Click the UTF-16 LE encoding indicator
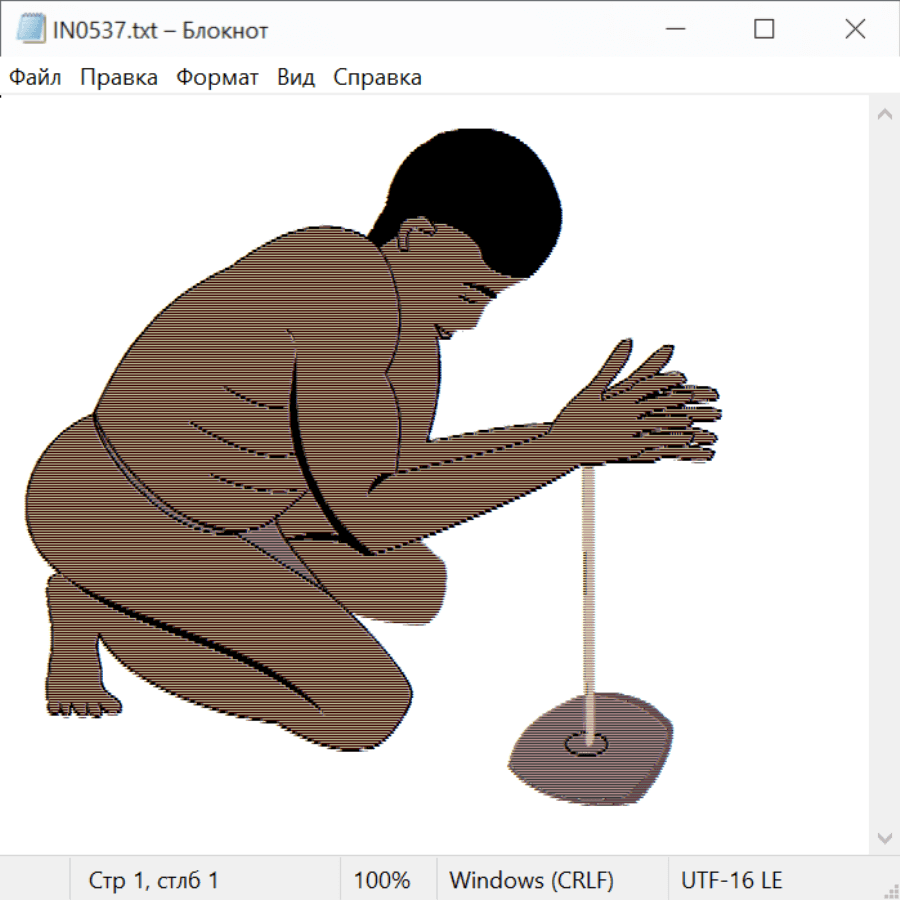The height and width of the screenshot is (900, 900). tap(731, 881)
